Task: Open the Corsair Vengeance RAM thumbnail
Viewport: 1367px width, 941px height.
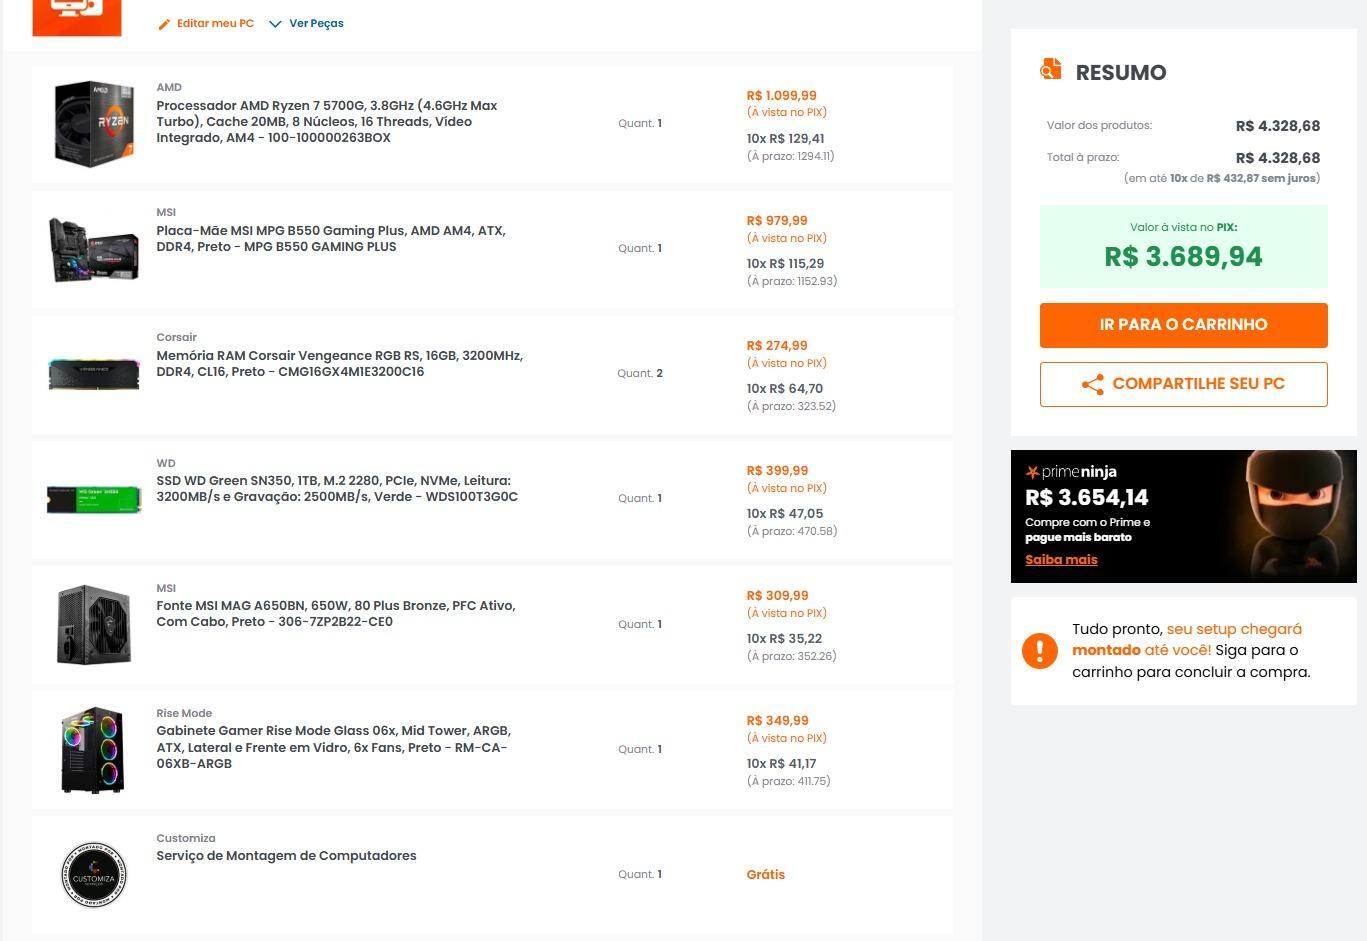Action: tap(94, 373)
